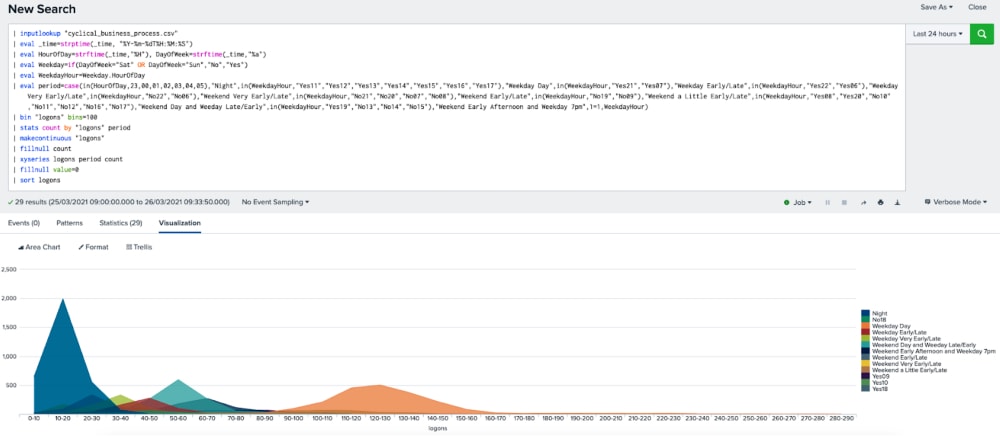Open the No Event Sampling dropdown

point(275,202)
